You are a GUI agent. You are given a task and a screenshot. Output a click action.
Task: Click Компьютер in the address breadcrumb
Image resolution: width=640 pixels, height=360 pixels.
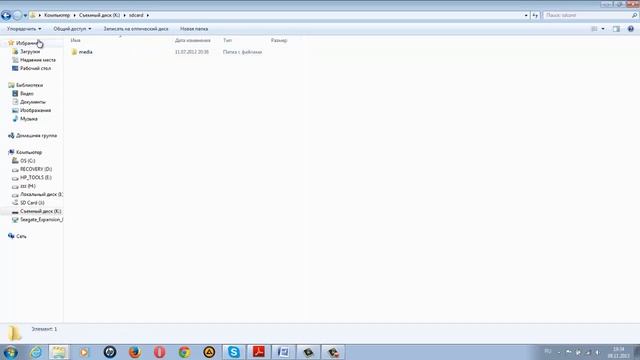click(x=57, y=15)
